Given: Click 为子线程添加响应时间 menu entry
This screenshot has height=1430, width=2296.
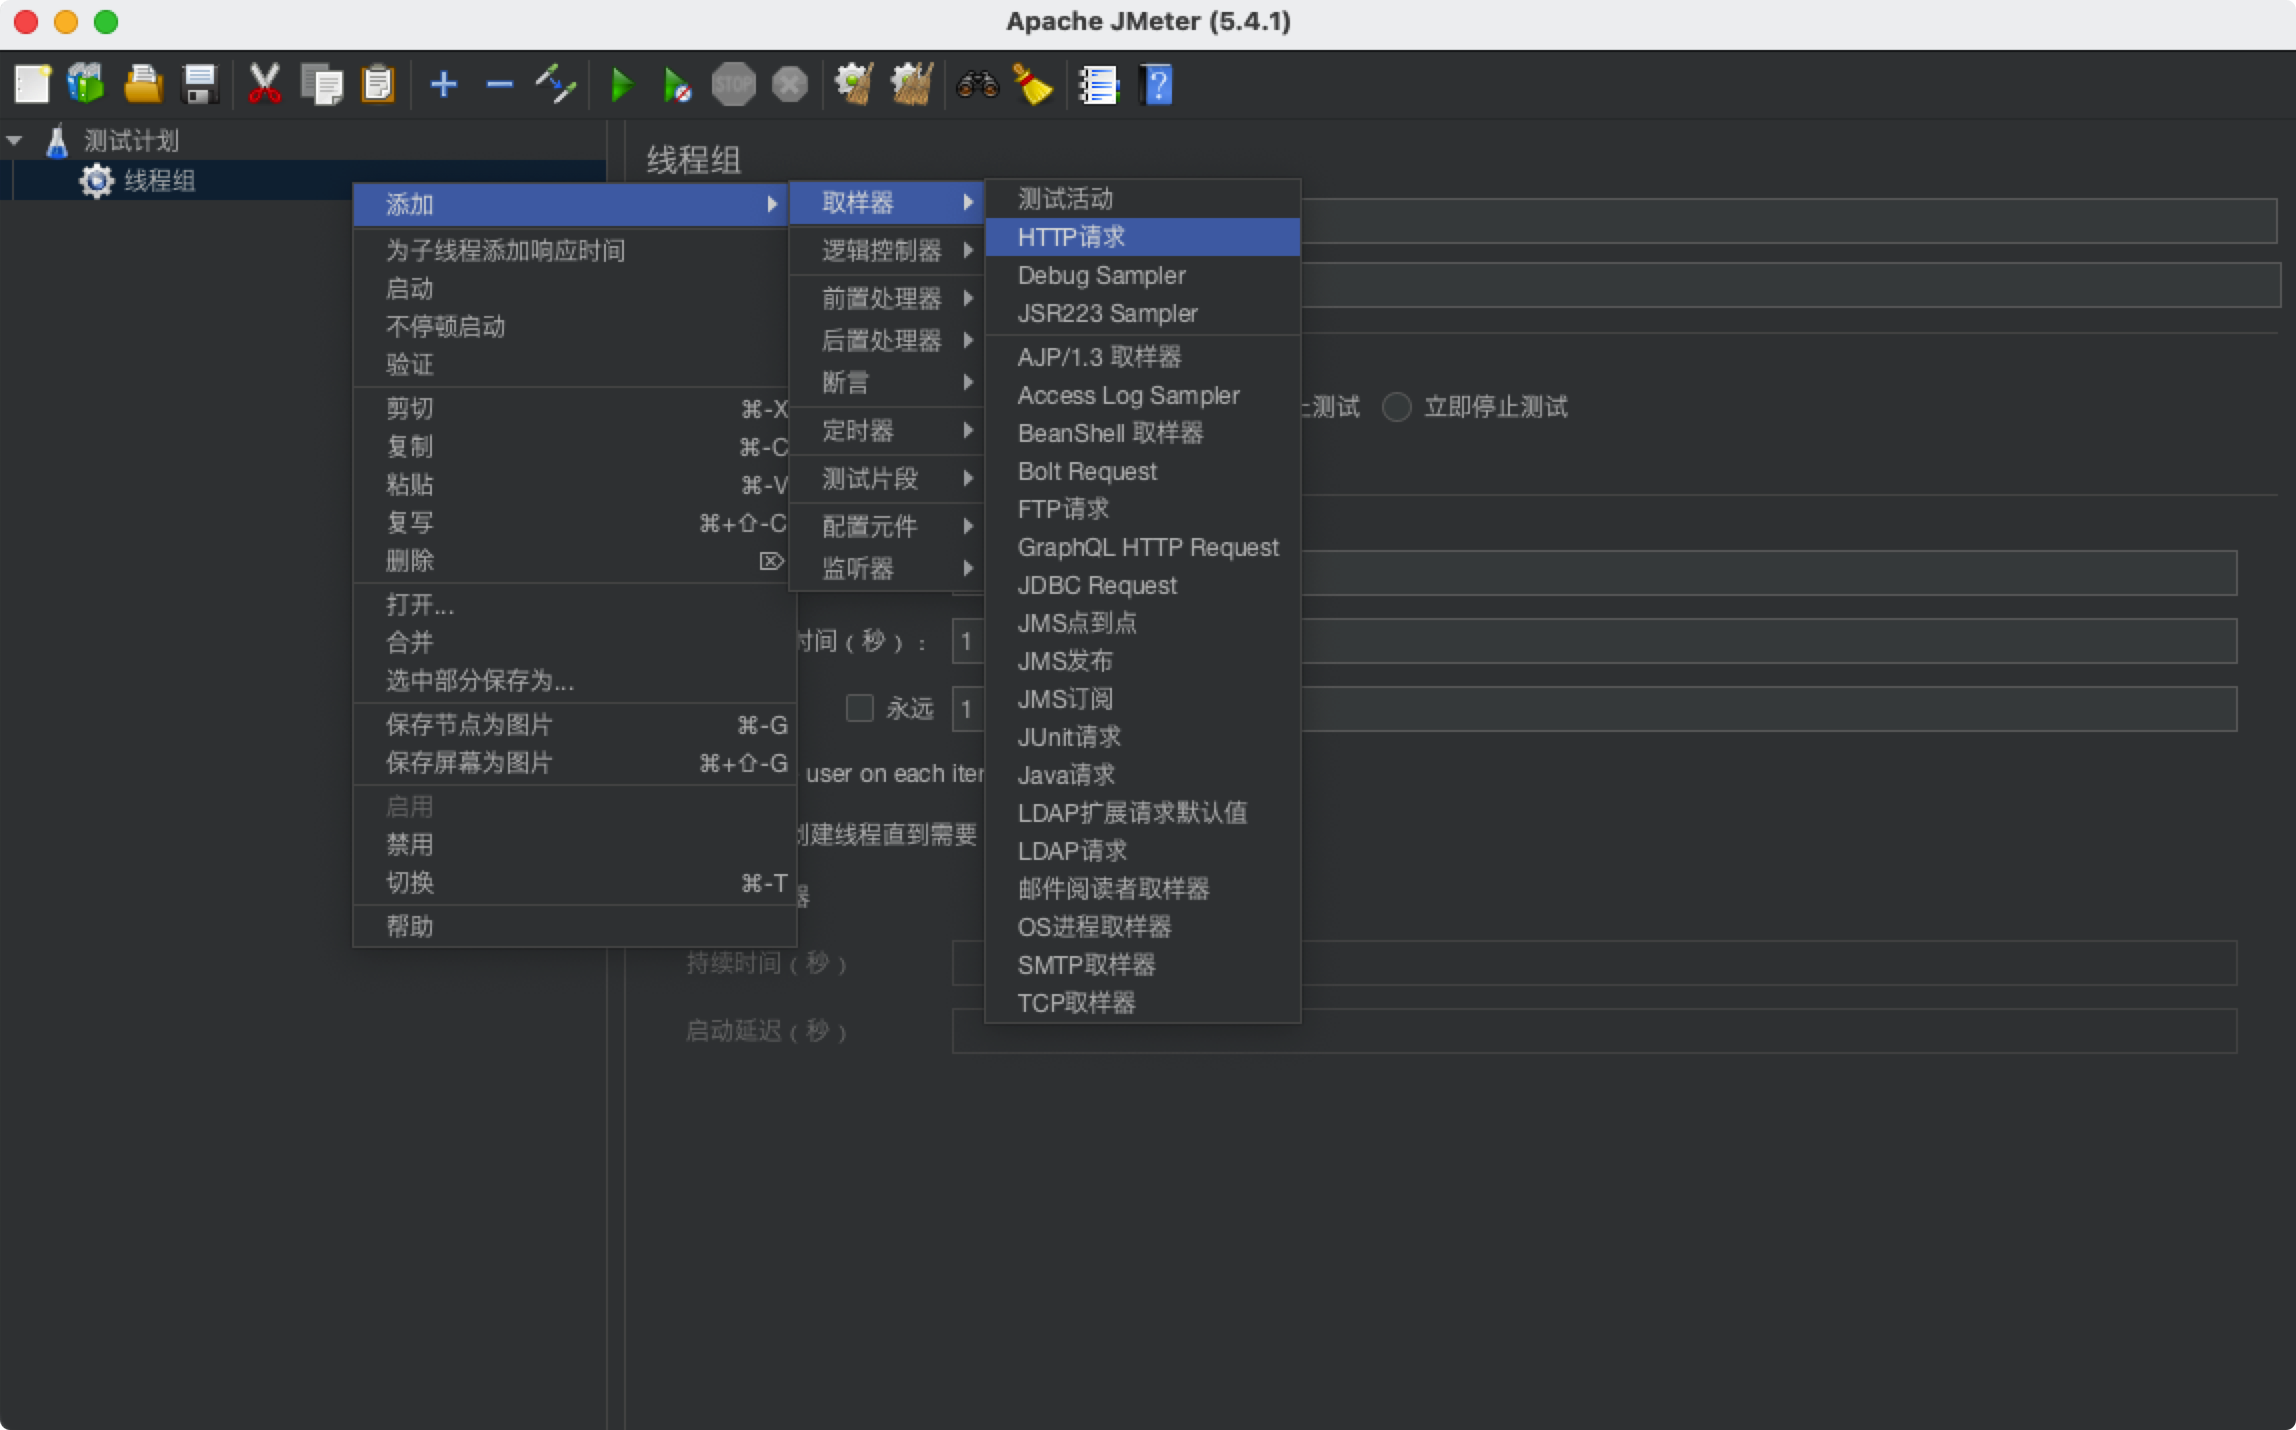Looking at the screenshot, I should [573, 251].
